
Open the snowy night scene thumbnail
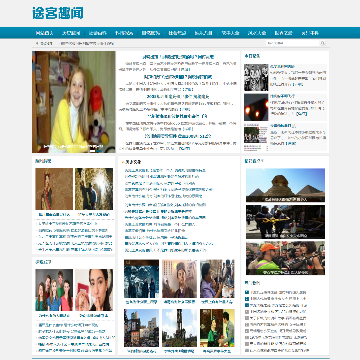click(x=141, y=279)
